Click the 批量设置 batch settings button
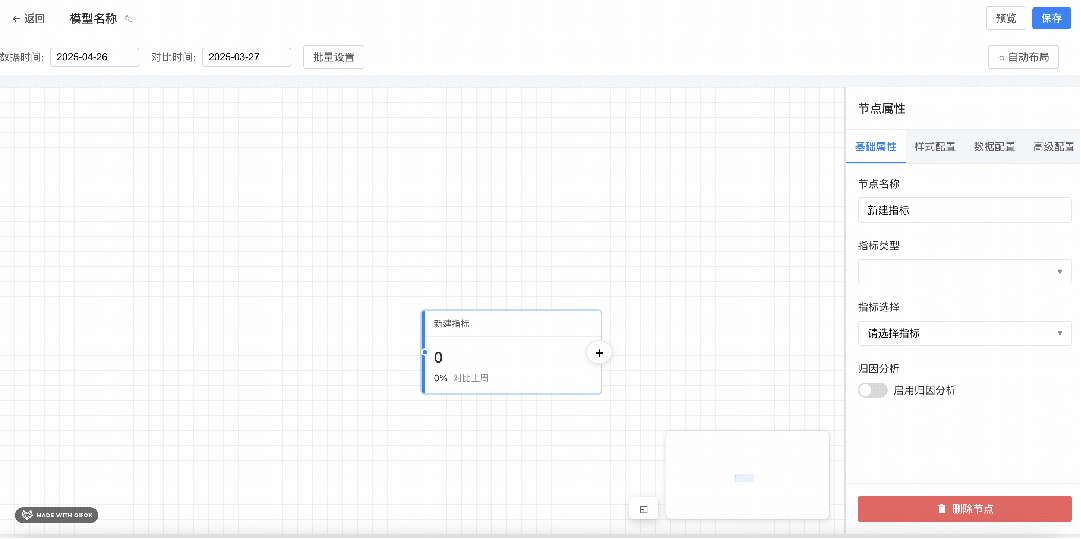 (x=334, y=57)
